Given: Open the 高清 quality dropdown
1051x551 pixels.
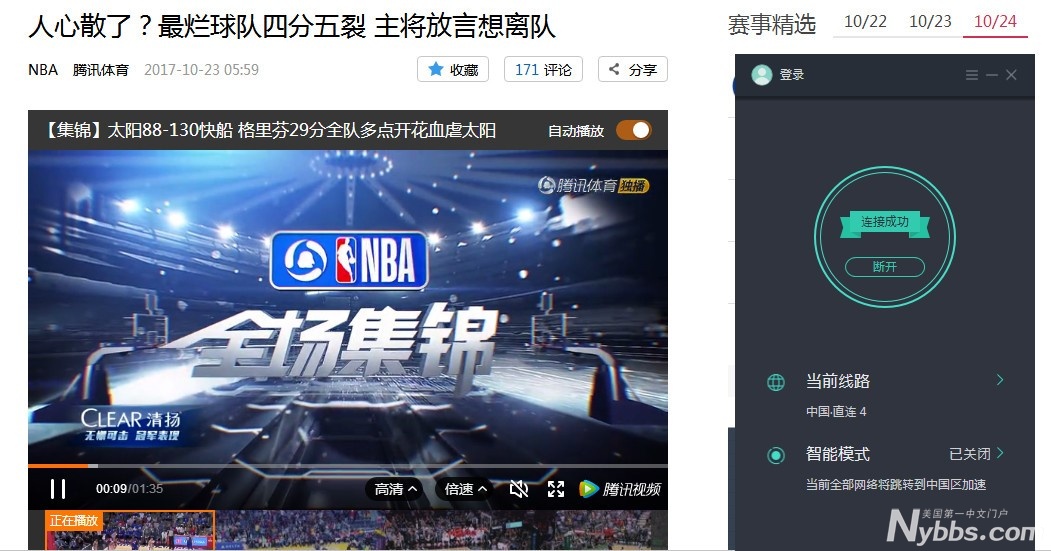Looking at the screenshot, I should [x=395, y=489].
